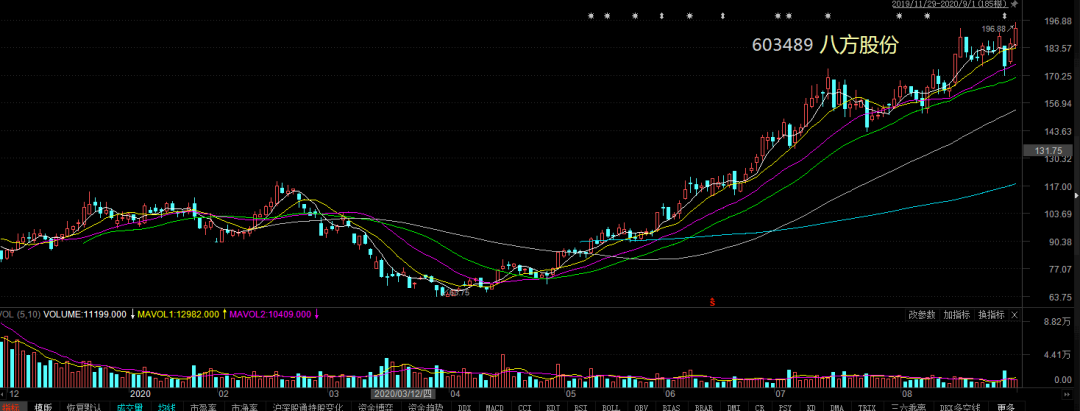Click the magenta MAVOL2:10409.000 label

pos(271,315)
